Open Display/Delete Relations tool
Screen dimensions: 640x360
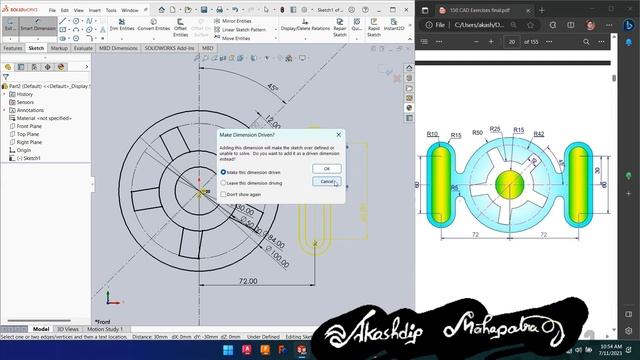coord(305,24)
